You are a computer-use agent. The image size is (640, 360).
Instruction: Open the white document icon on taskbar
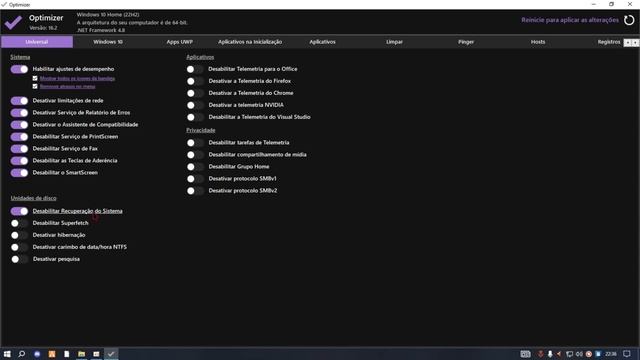(x=67, y=354)
